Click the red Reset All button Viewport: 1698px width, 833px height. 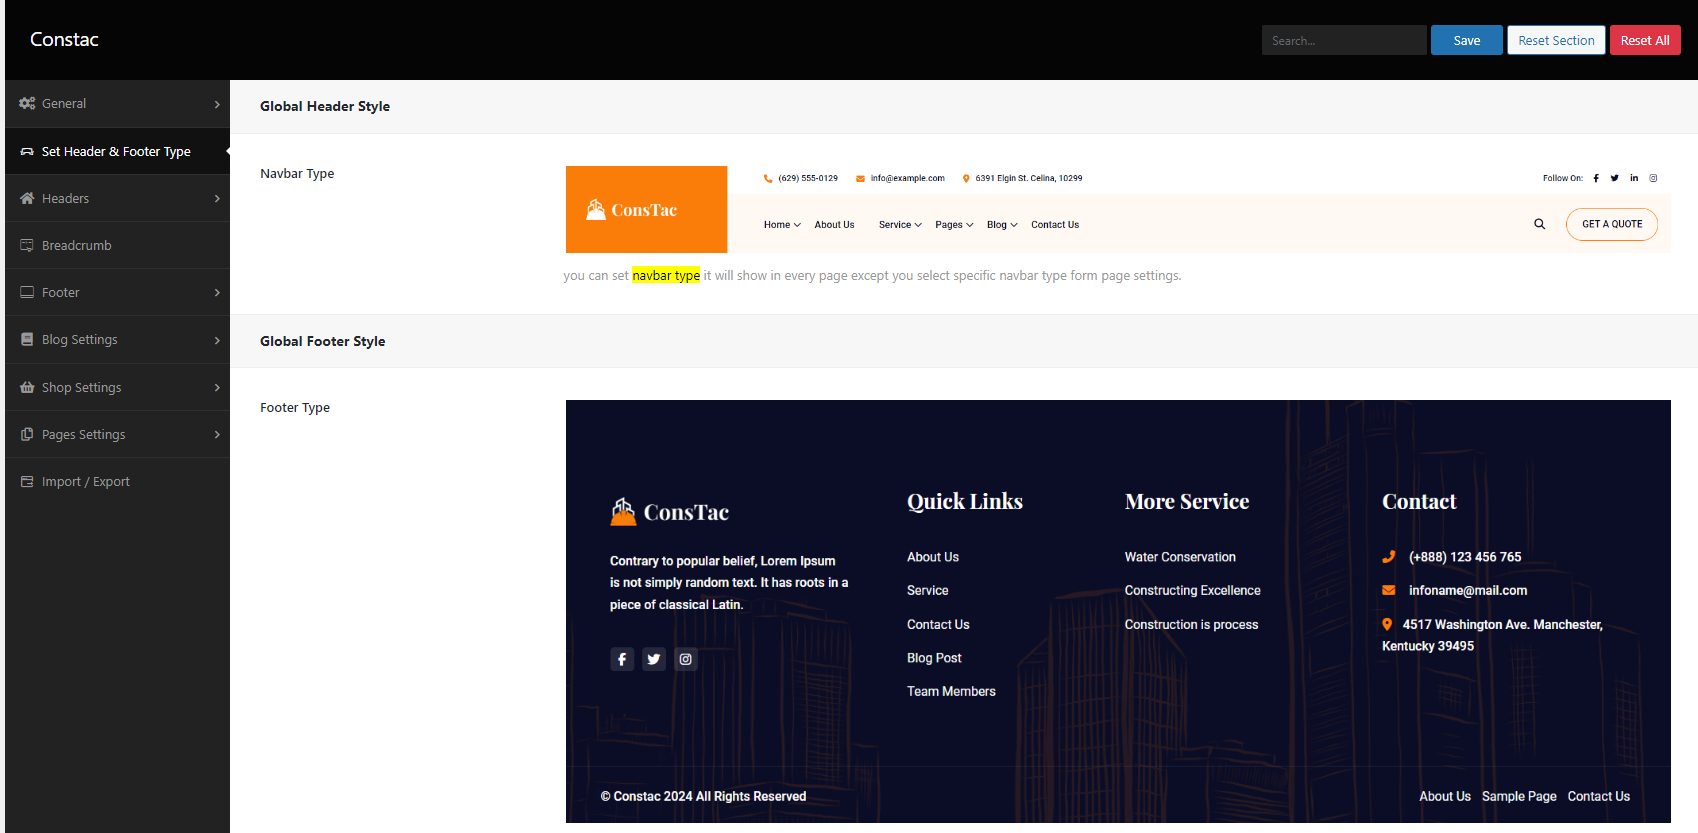[x=1644, y=40]
